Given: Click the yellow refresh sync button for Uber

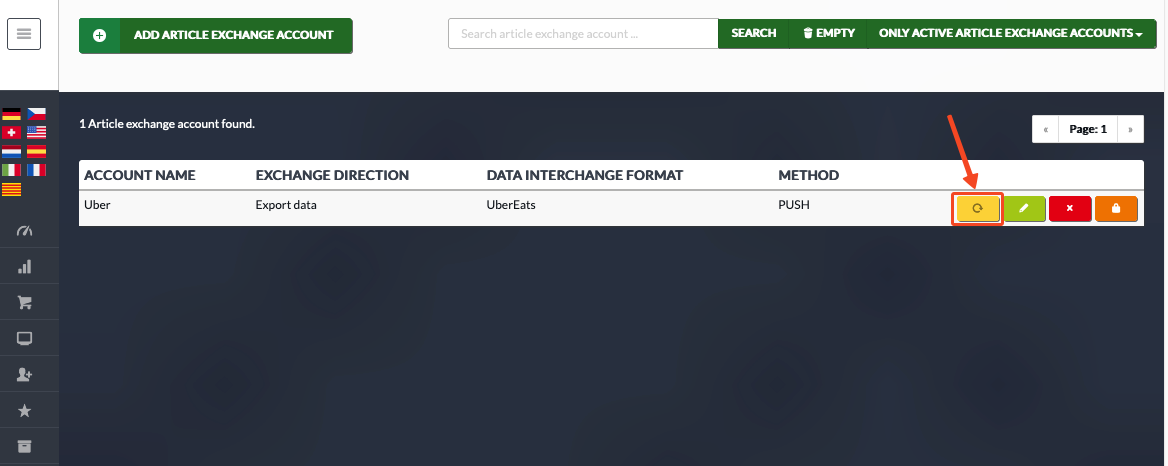Looking at the screenshot, I should (x=978, y=209).
